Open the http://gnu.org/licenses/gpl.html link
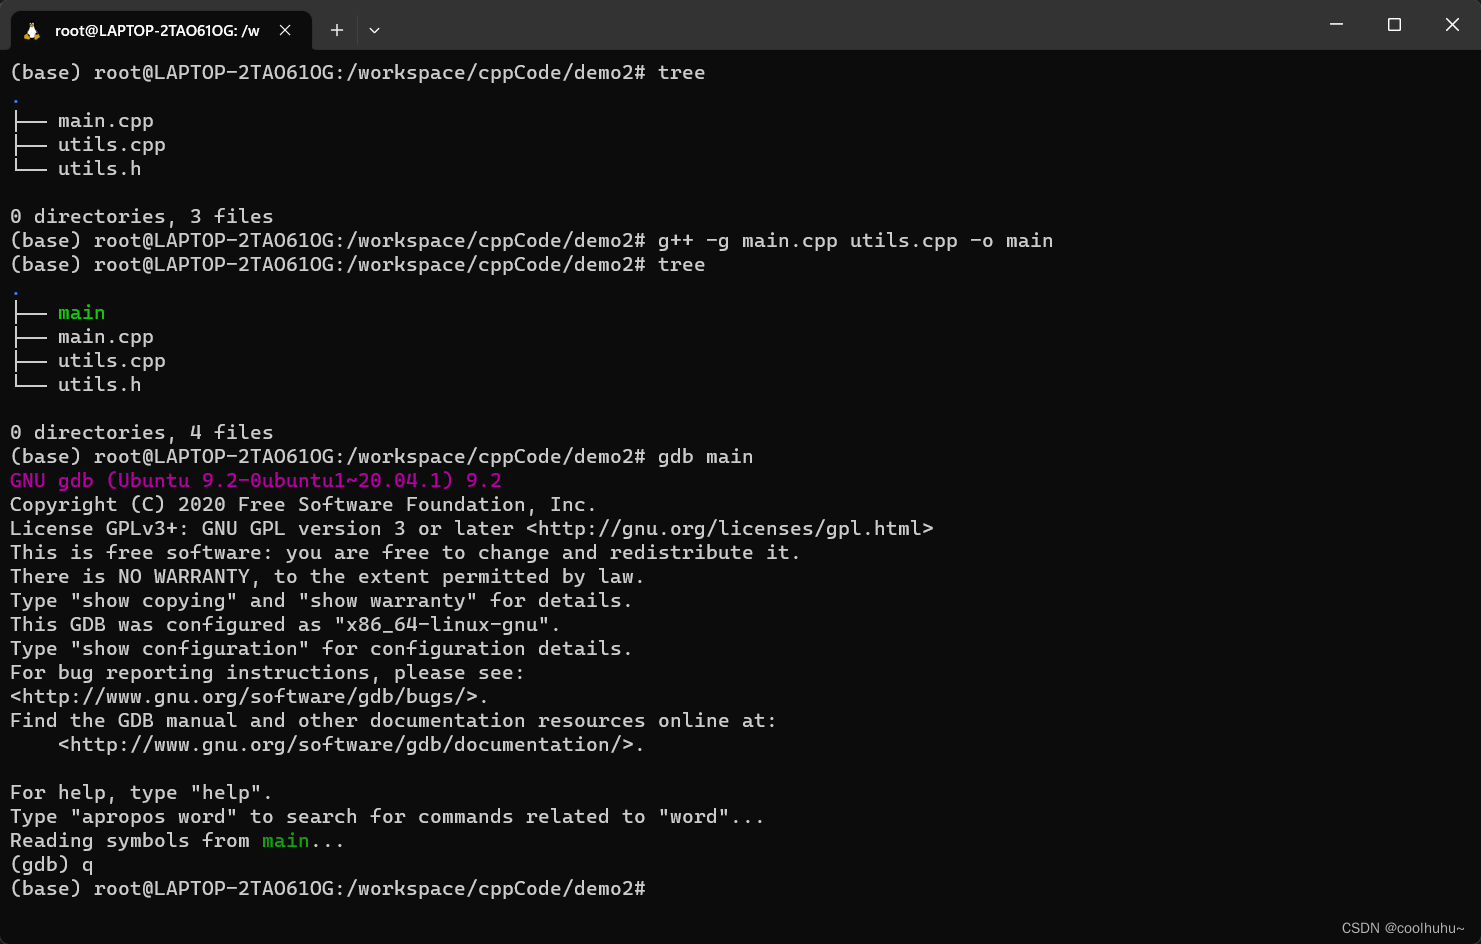 (729, 528)
